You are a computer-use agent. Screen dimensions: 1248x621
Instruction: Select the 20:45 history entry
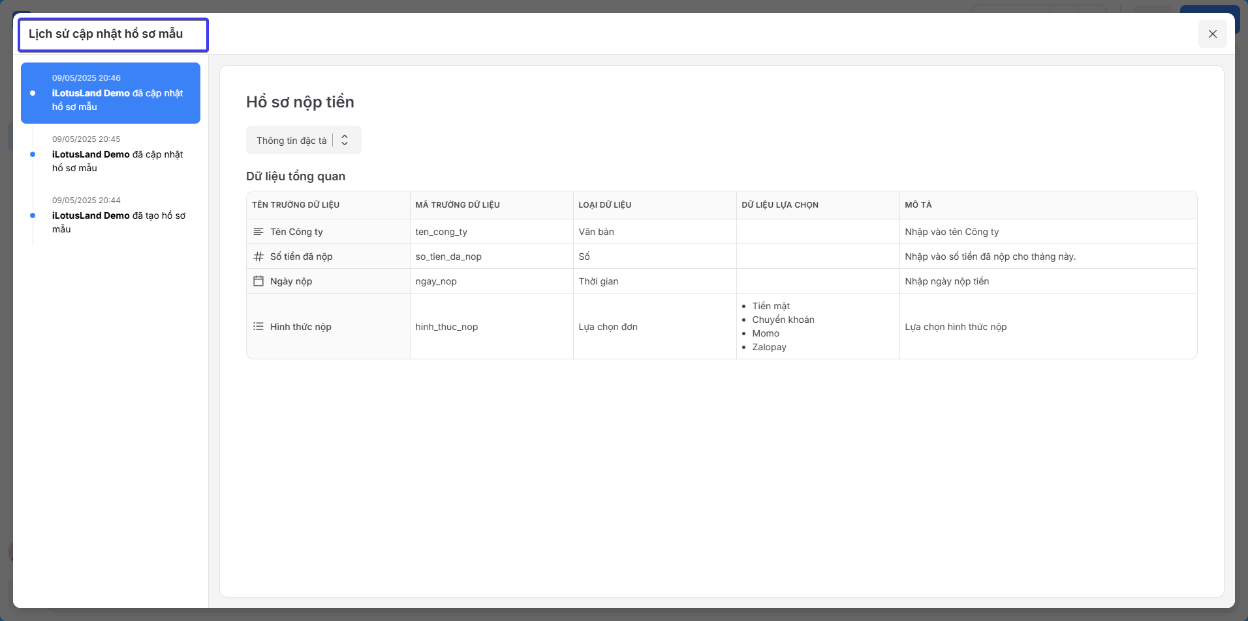click(x=110, y=154)
